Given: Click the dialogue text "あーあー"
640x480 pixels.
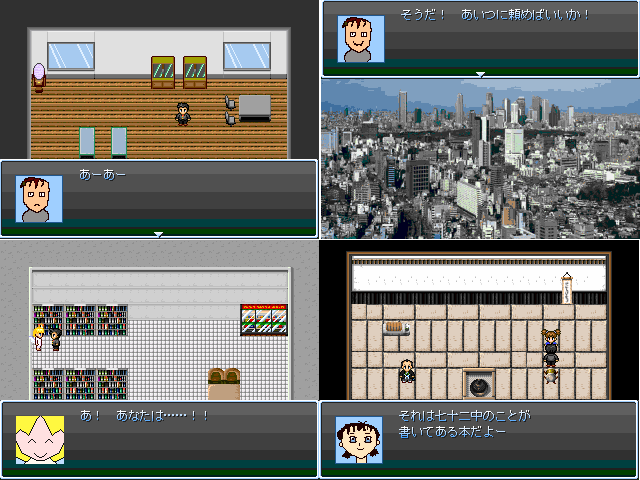Looking at the screenshot, I should (103, 175).
